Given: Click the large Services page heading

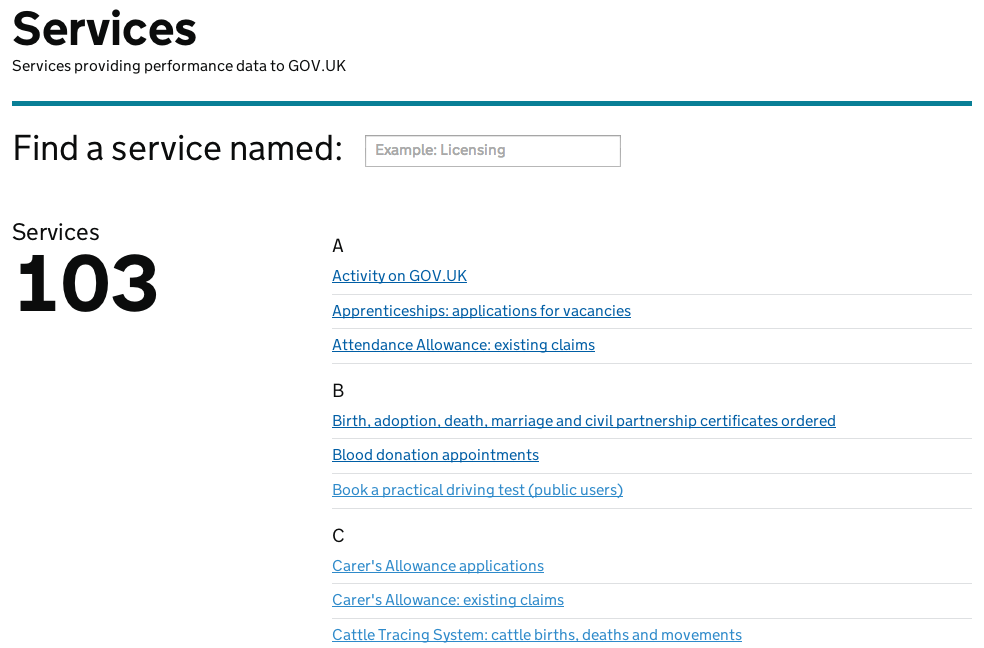Looking at the screenshot, I should [x=104, y=29].
